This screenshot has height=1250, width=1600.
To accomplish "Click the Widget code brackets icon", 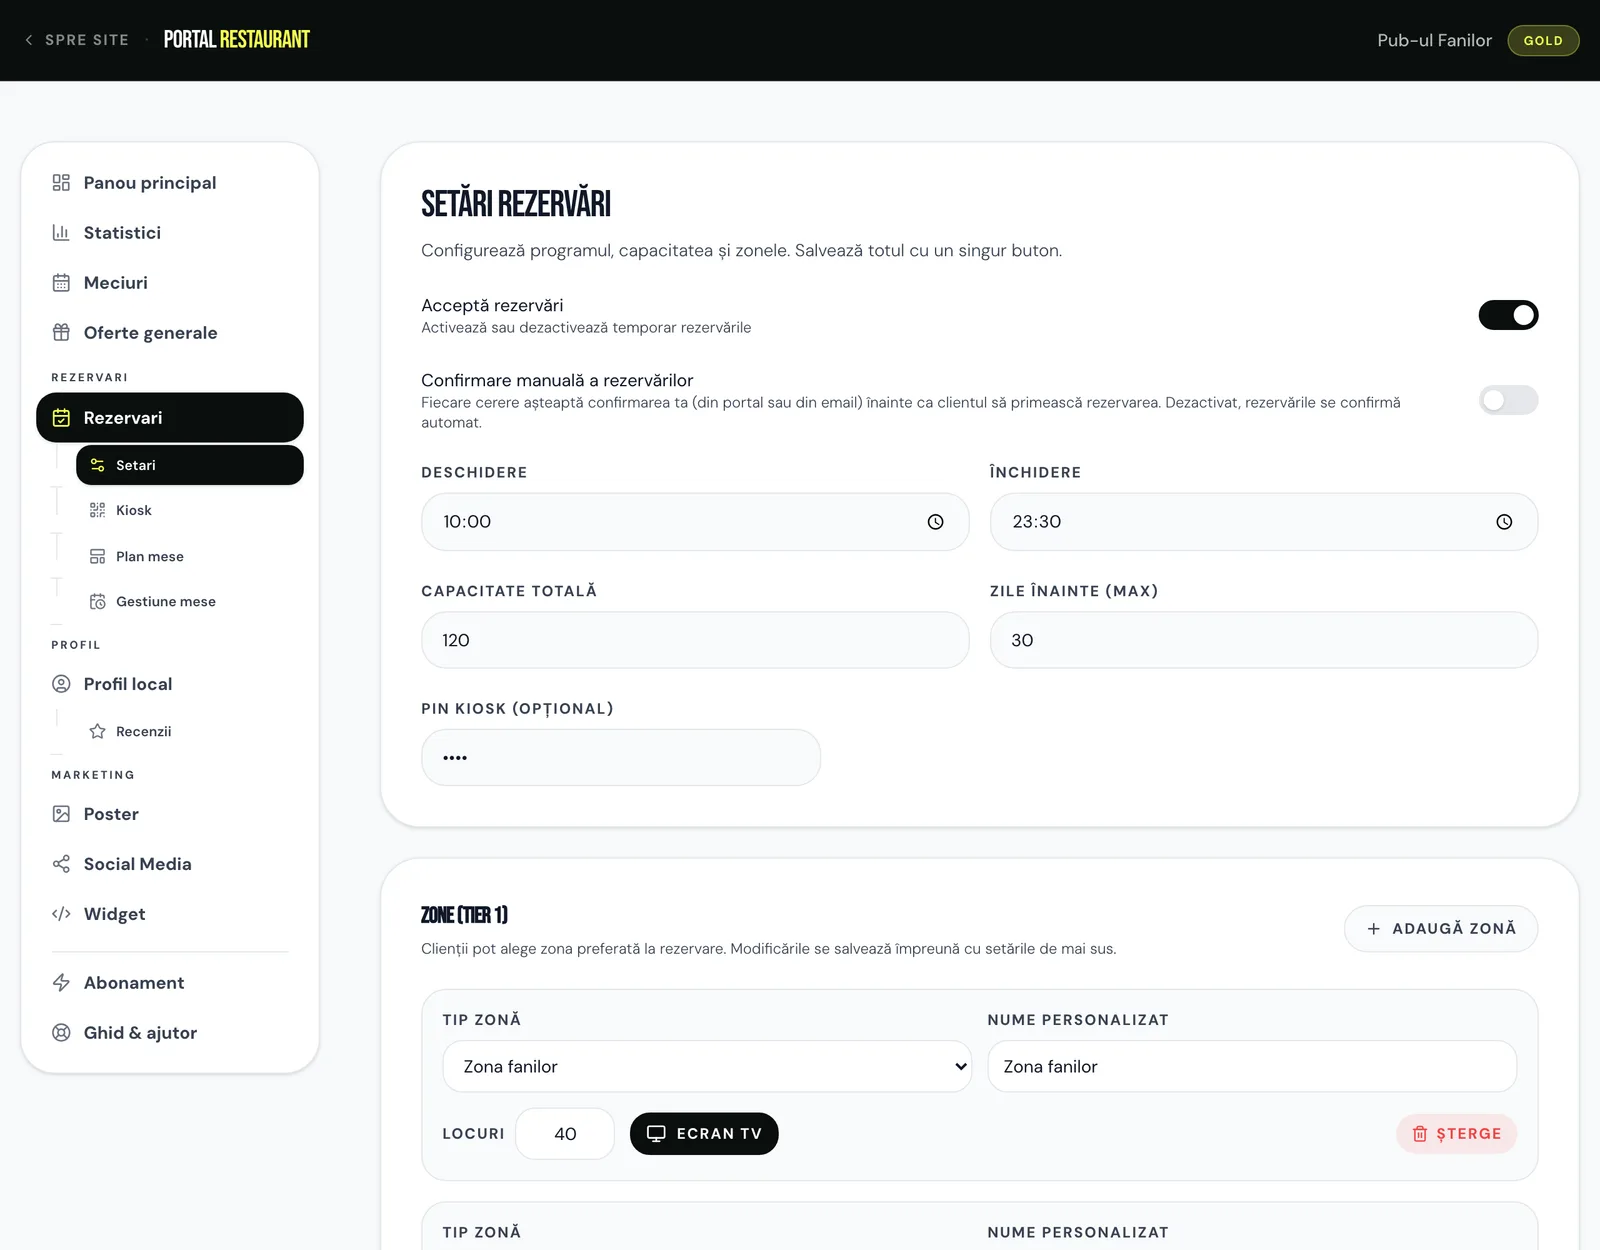I will click(x=61, y=914).
